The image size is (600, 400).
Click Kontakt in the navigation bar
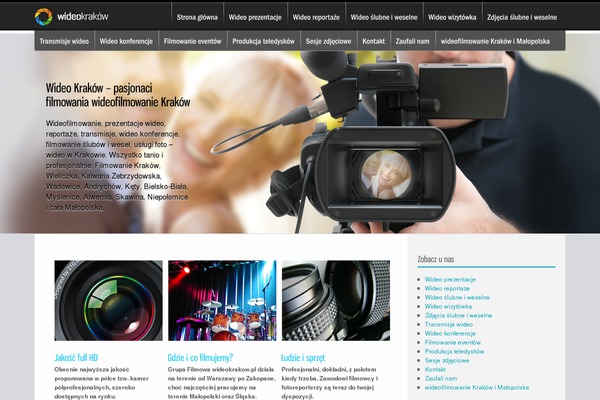(373, 42)
